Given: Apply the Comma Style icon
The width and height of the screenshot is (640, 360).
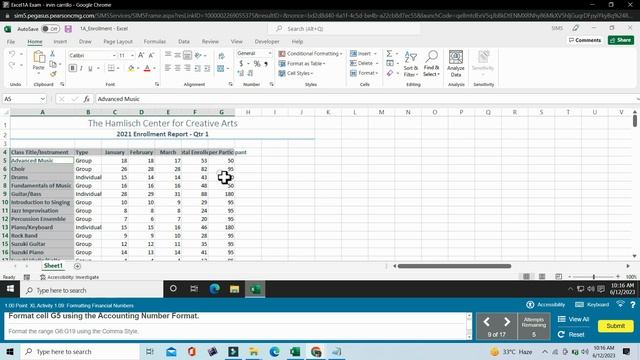Looking at the screenshot, I should point(266,64).
